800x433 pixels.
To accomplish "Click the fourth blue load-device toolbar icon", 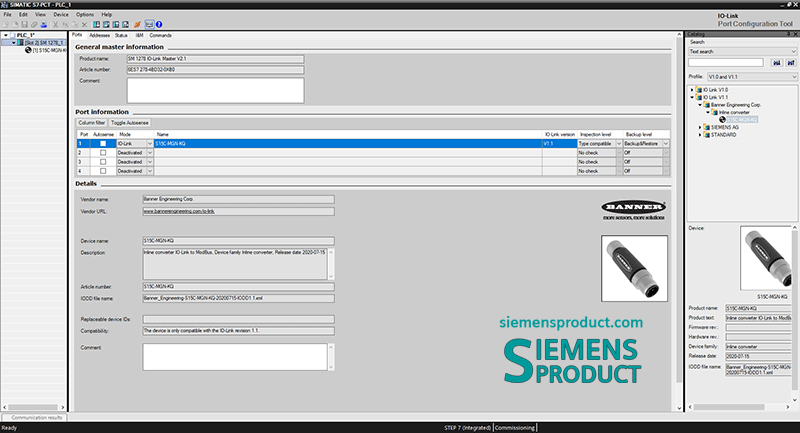I will [x=126, y=24].
